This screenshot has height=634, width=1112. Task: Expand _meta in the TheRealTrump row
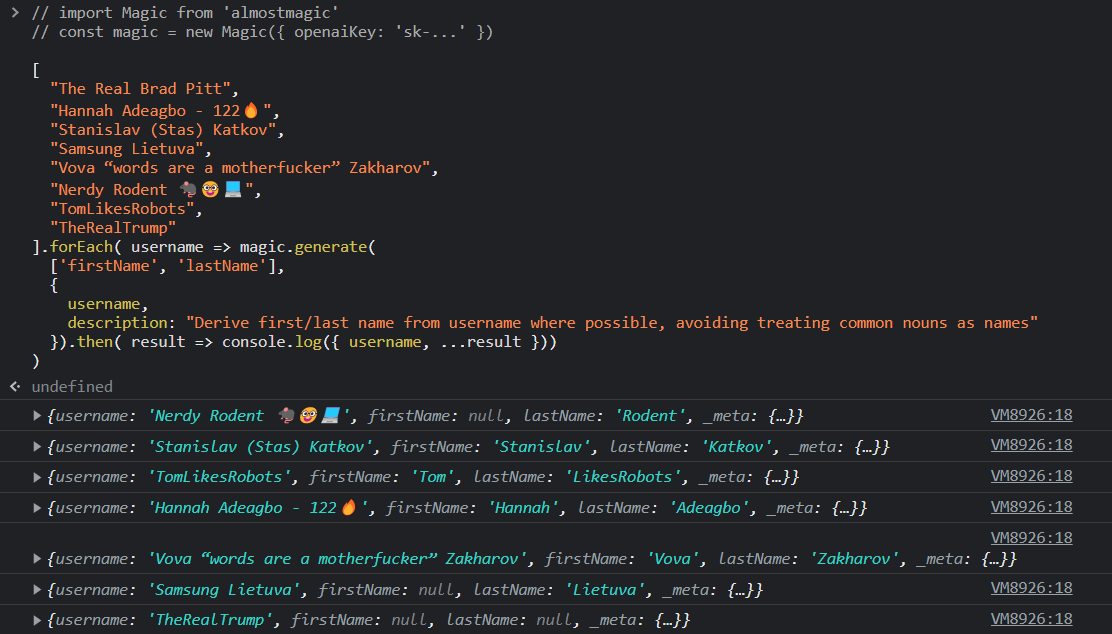click(x=672, y=621)
